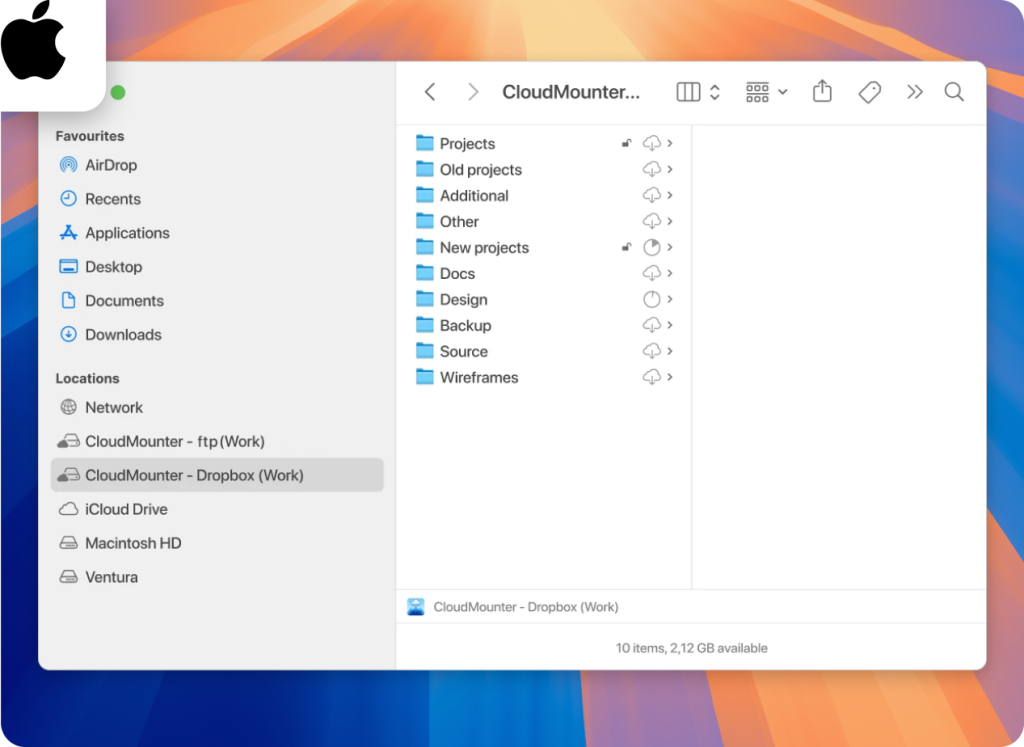Screen dimensions: 1024x747
Task: Click the Share icon in toolbar
Action: click(x=822, y=92)
